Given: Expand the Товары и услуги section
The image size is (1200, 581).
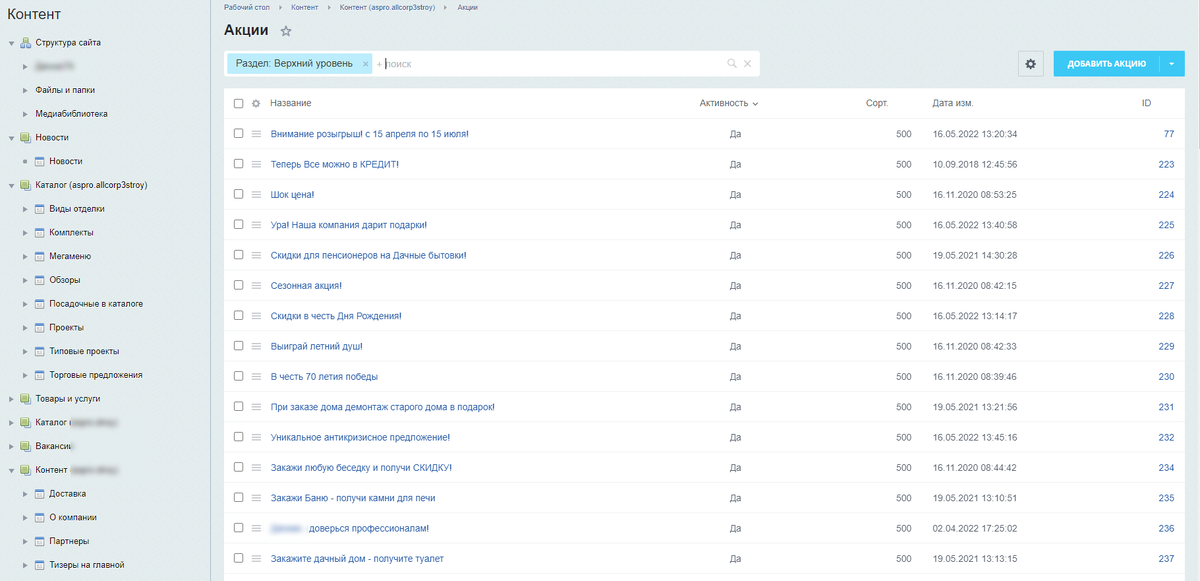Looking at the screenshot, I should [11, 399].
